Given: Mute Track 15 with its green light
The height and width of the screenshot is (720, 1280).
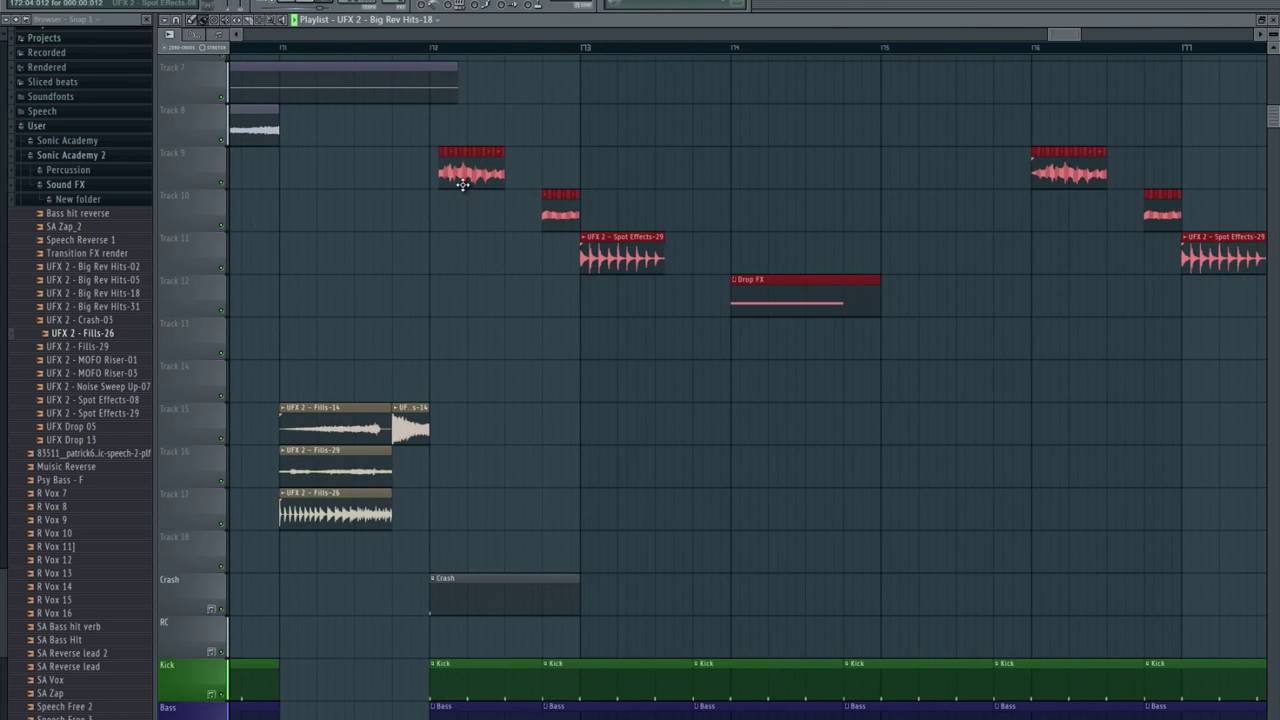Looking at the screenshot, I should click(x=221, y=439).
